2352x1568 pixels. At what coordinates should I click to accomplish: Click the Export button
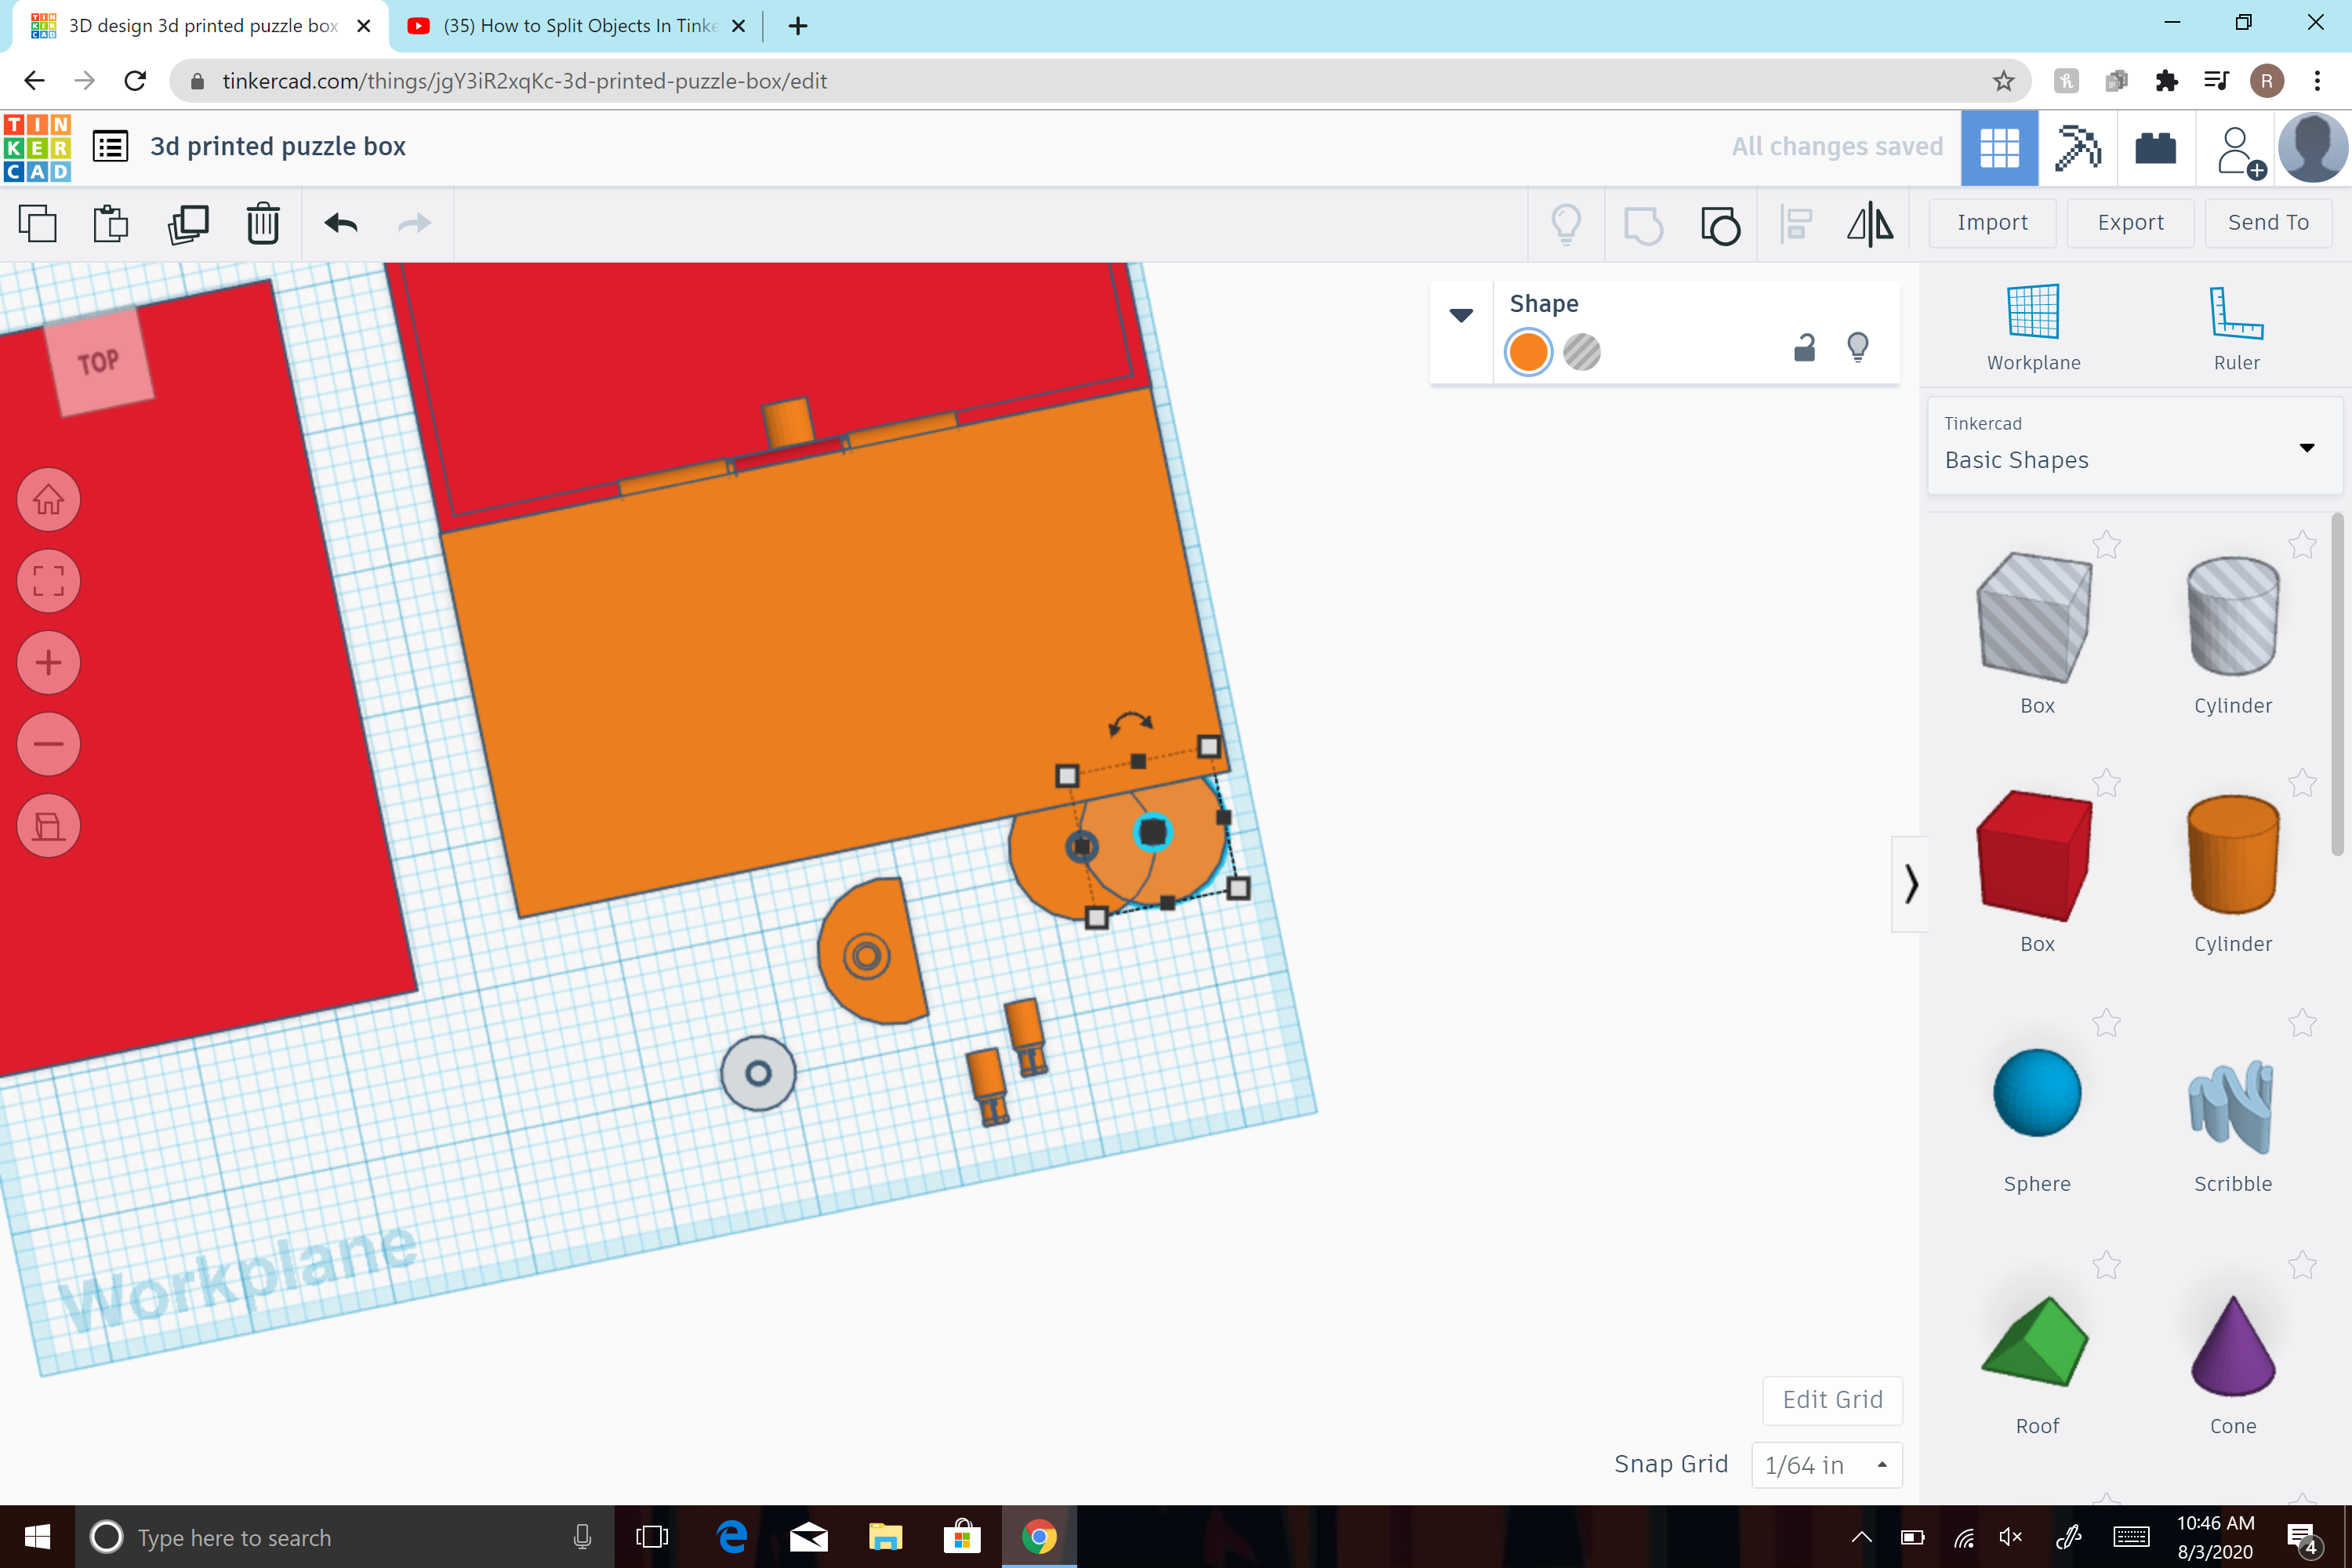(2130, 222)
